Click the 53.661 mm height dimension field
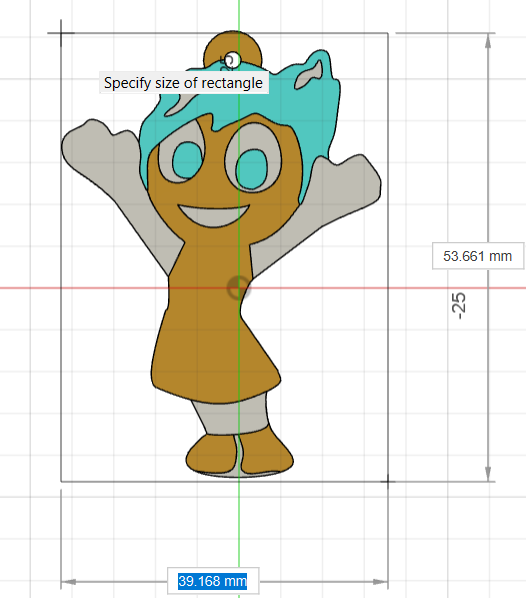Screen dimensions: 526x598 click(x=478, y=256)
